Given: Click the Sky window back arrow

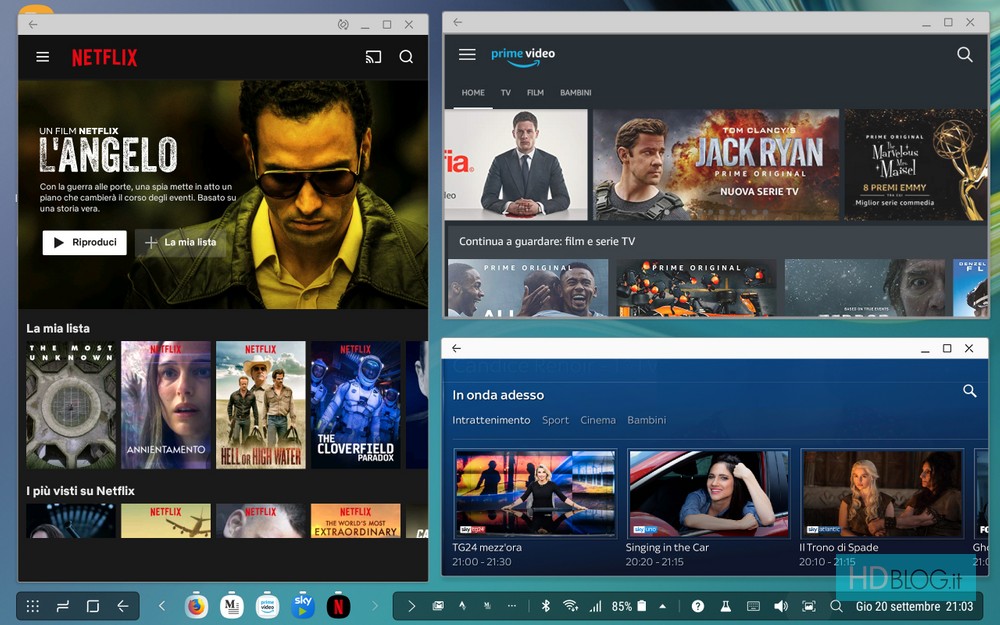Looking at the screenshot, I should pos(456,348).
